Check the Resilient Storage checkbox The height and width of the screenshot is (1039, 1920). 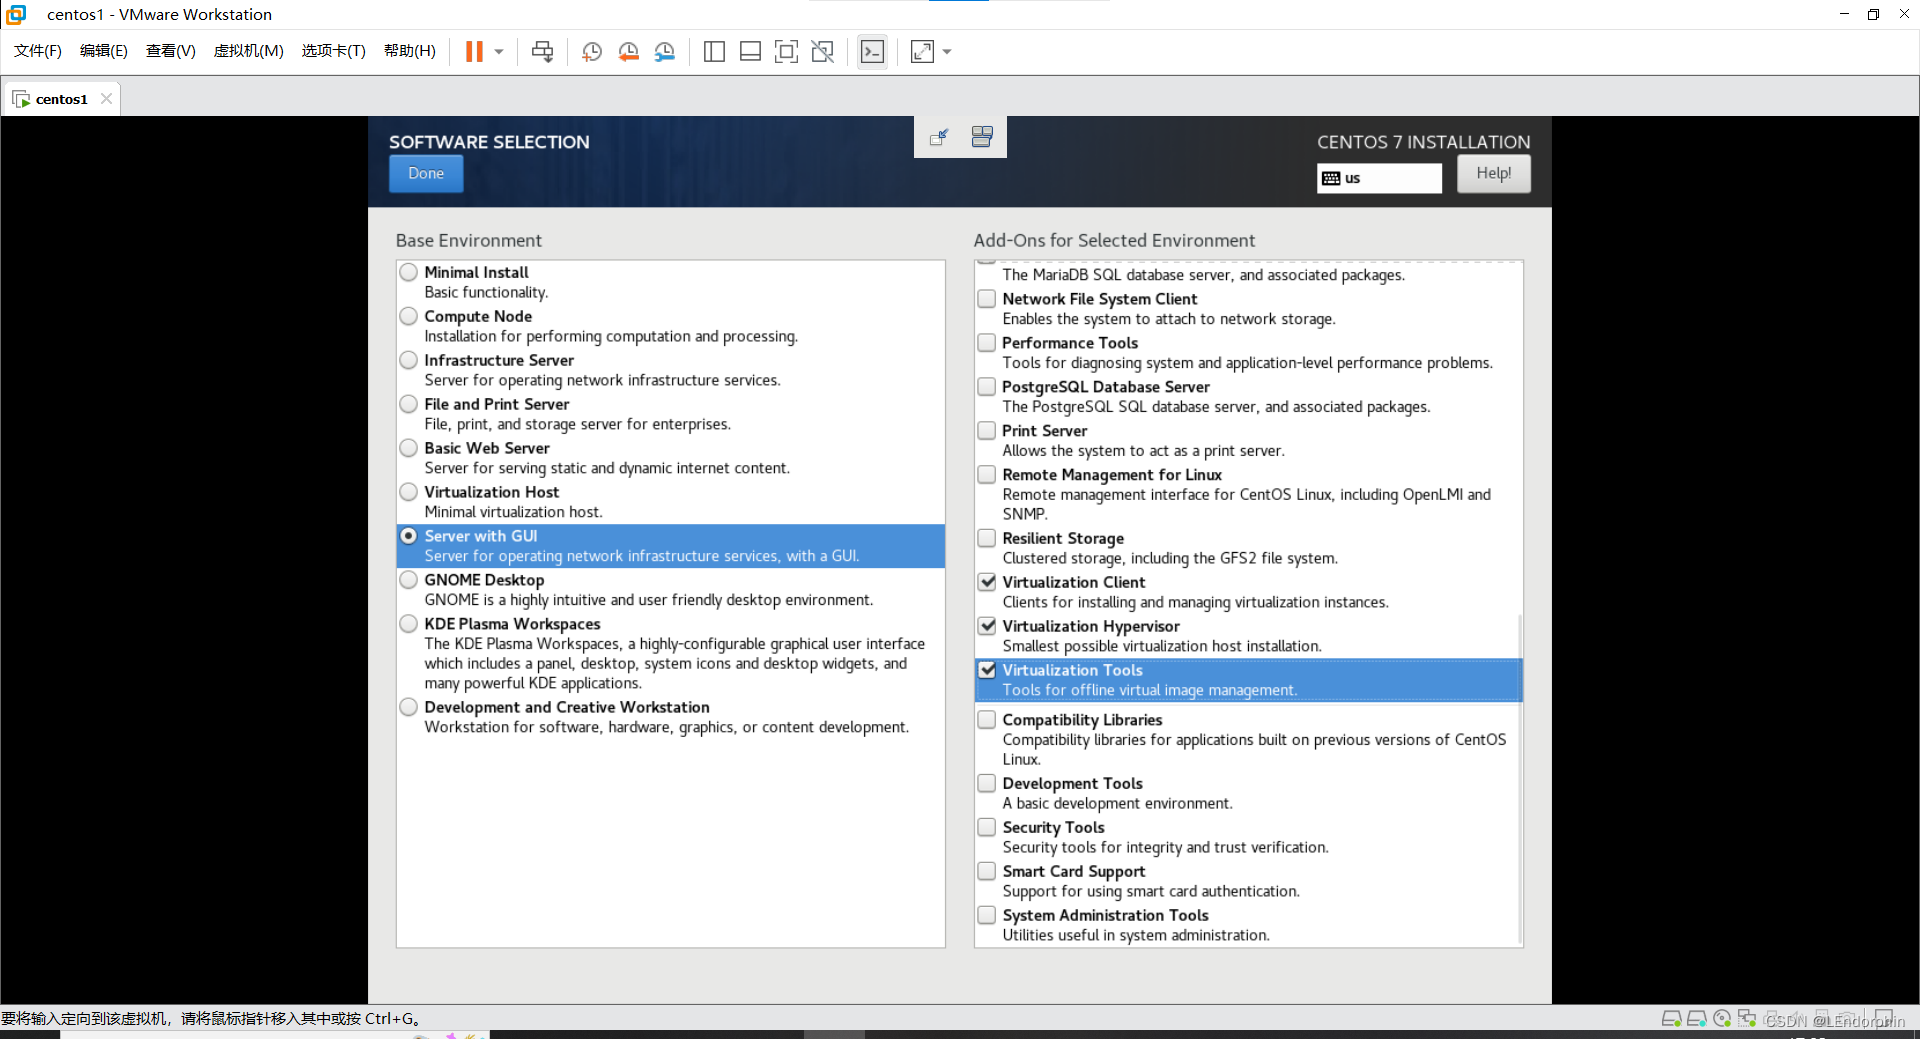987,538
